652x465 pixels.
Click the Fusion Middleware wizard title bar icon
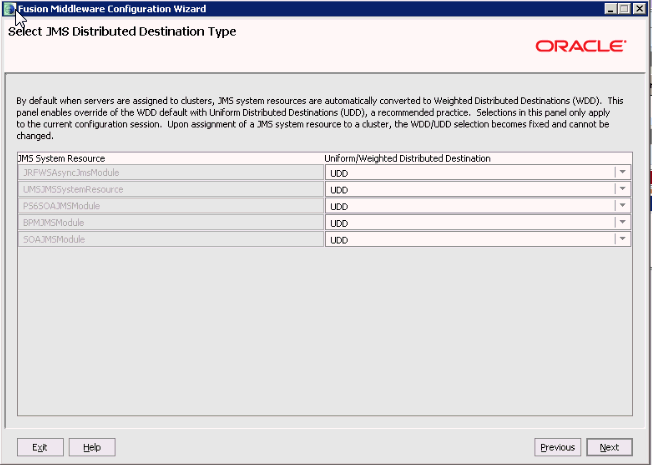pos(9,8)
